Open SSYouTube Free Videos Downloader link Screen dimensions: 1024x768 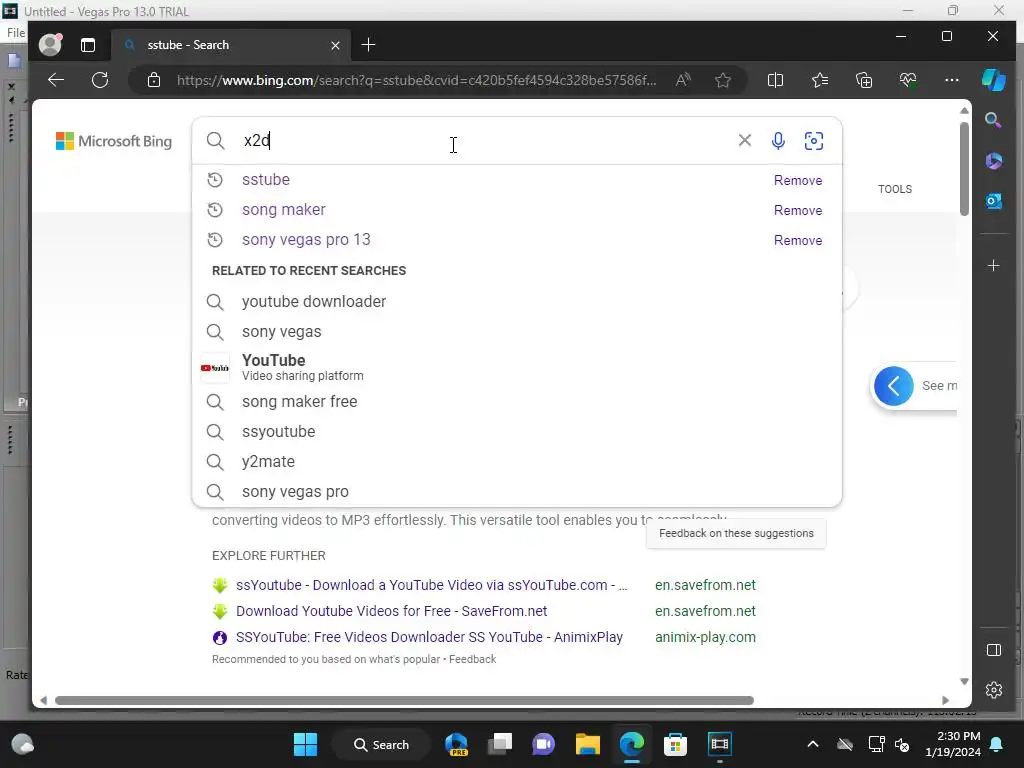(x=429, y=637)
